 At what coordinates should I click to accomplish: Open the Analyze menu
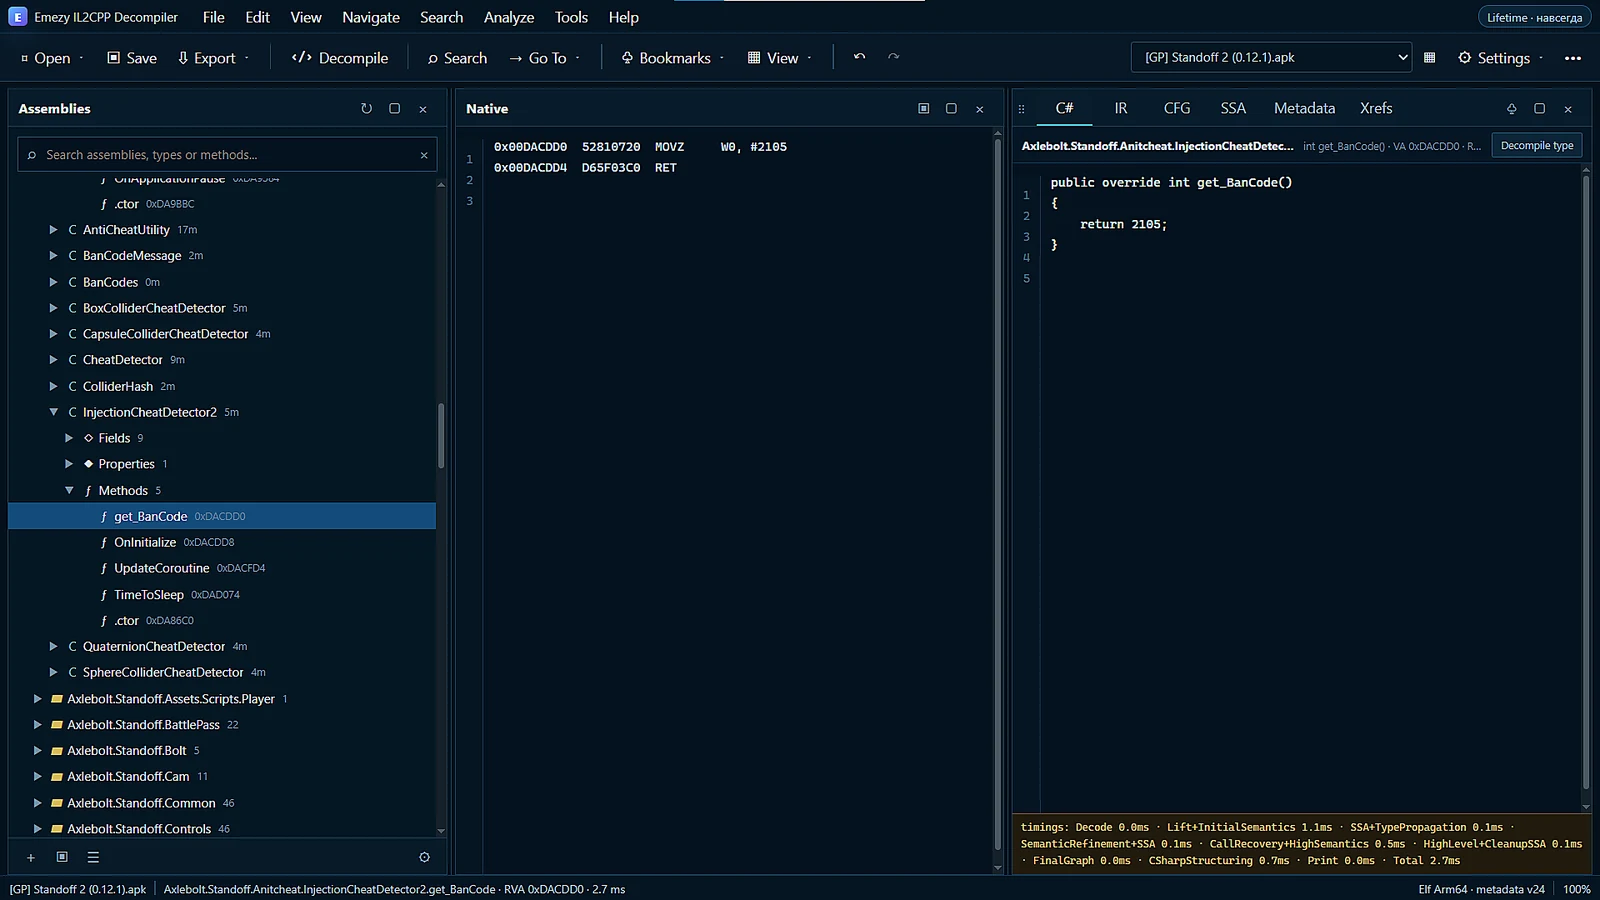(x=509, y=17)
